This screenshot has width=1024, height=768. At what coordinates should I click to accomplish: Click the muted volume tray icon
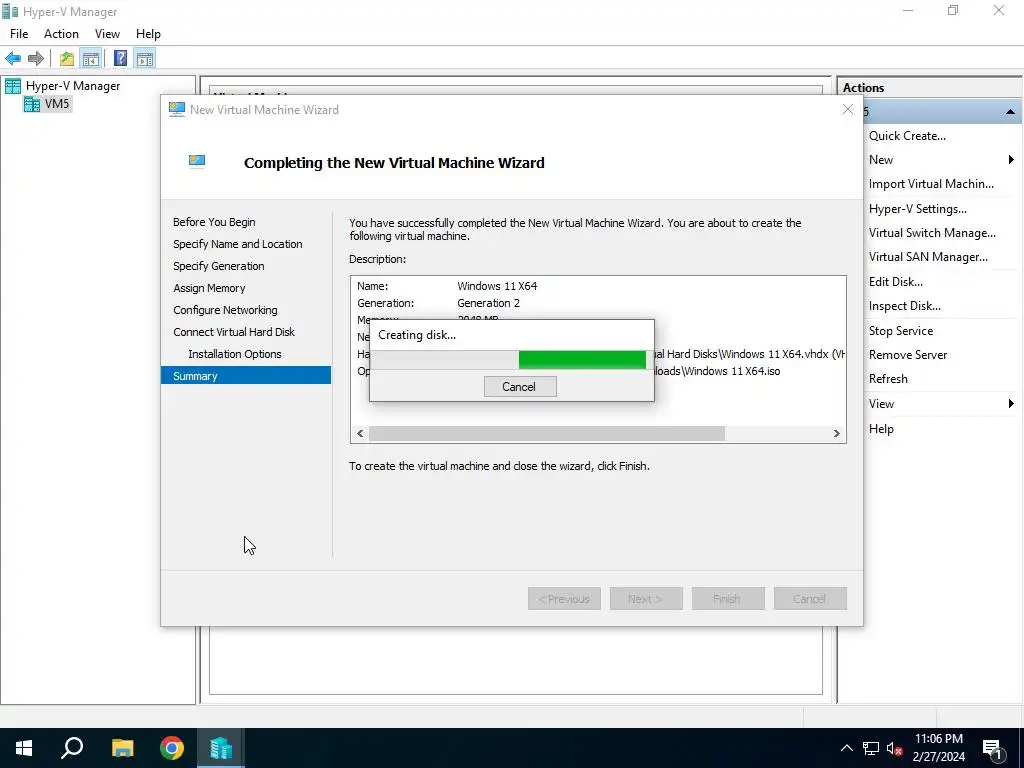click(895, 748)
